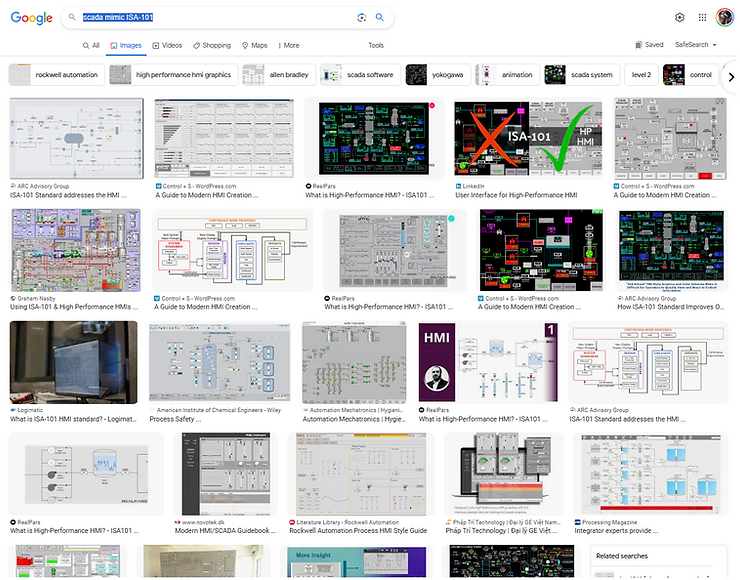Open link 'User Interface for High-Performance HMI'
Viewport: 740px width, 580px height.
click(x=516, y=195)
